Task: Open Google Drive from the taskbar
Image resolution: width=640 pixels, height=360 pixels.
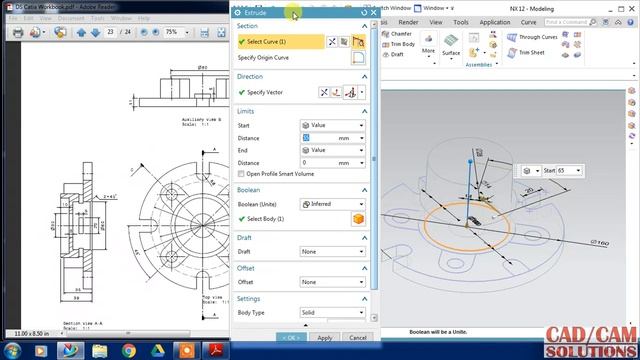Action: click(158, 351)
